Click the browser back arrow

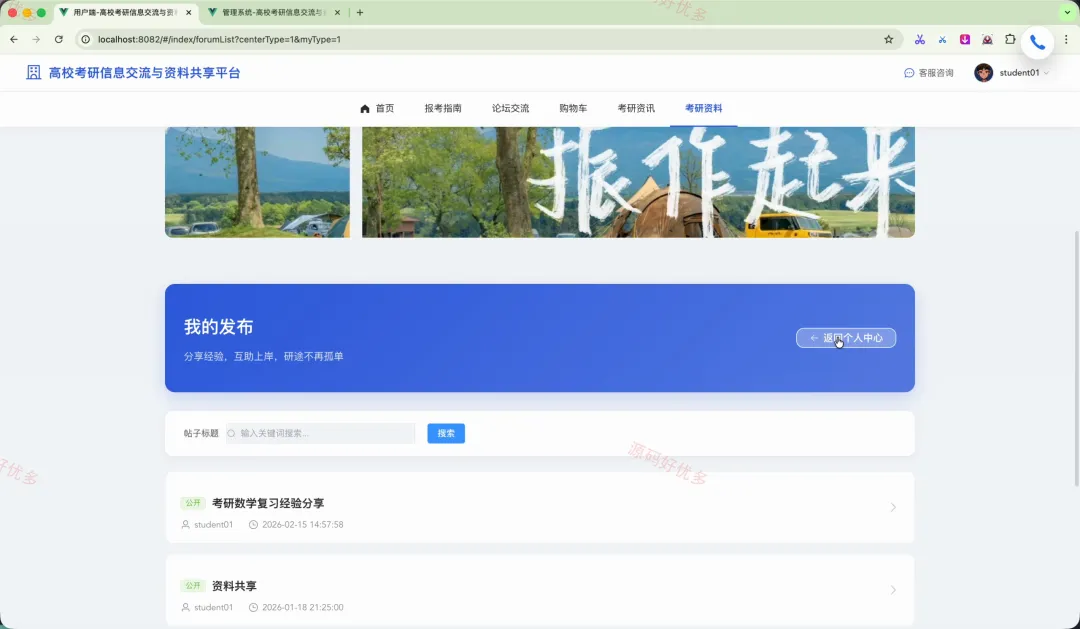tap(14, 39)
